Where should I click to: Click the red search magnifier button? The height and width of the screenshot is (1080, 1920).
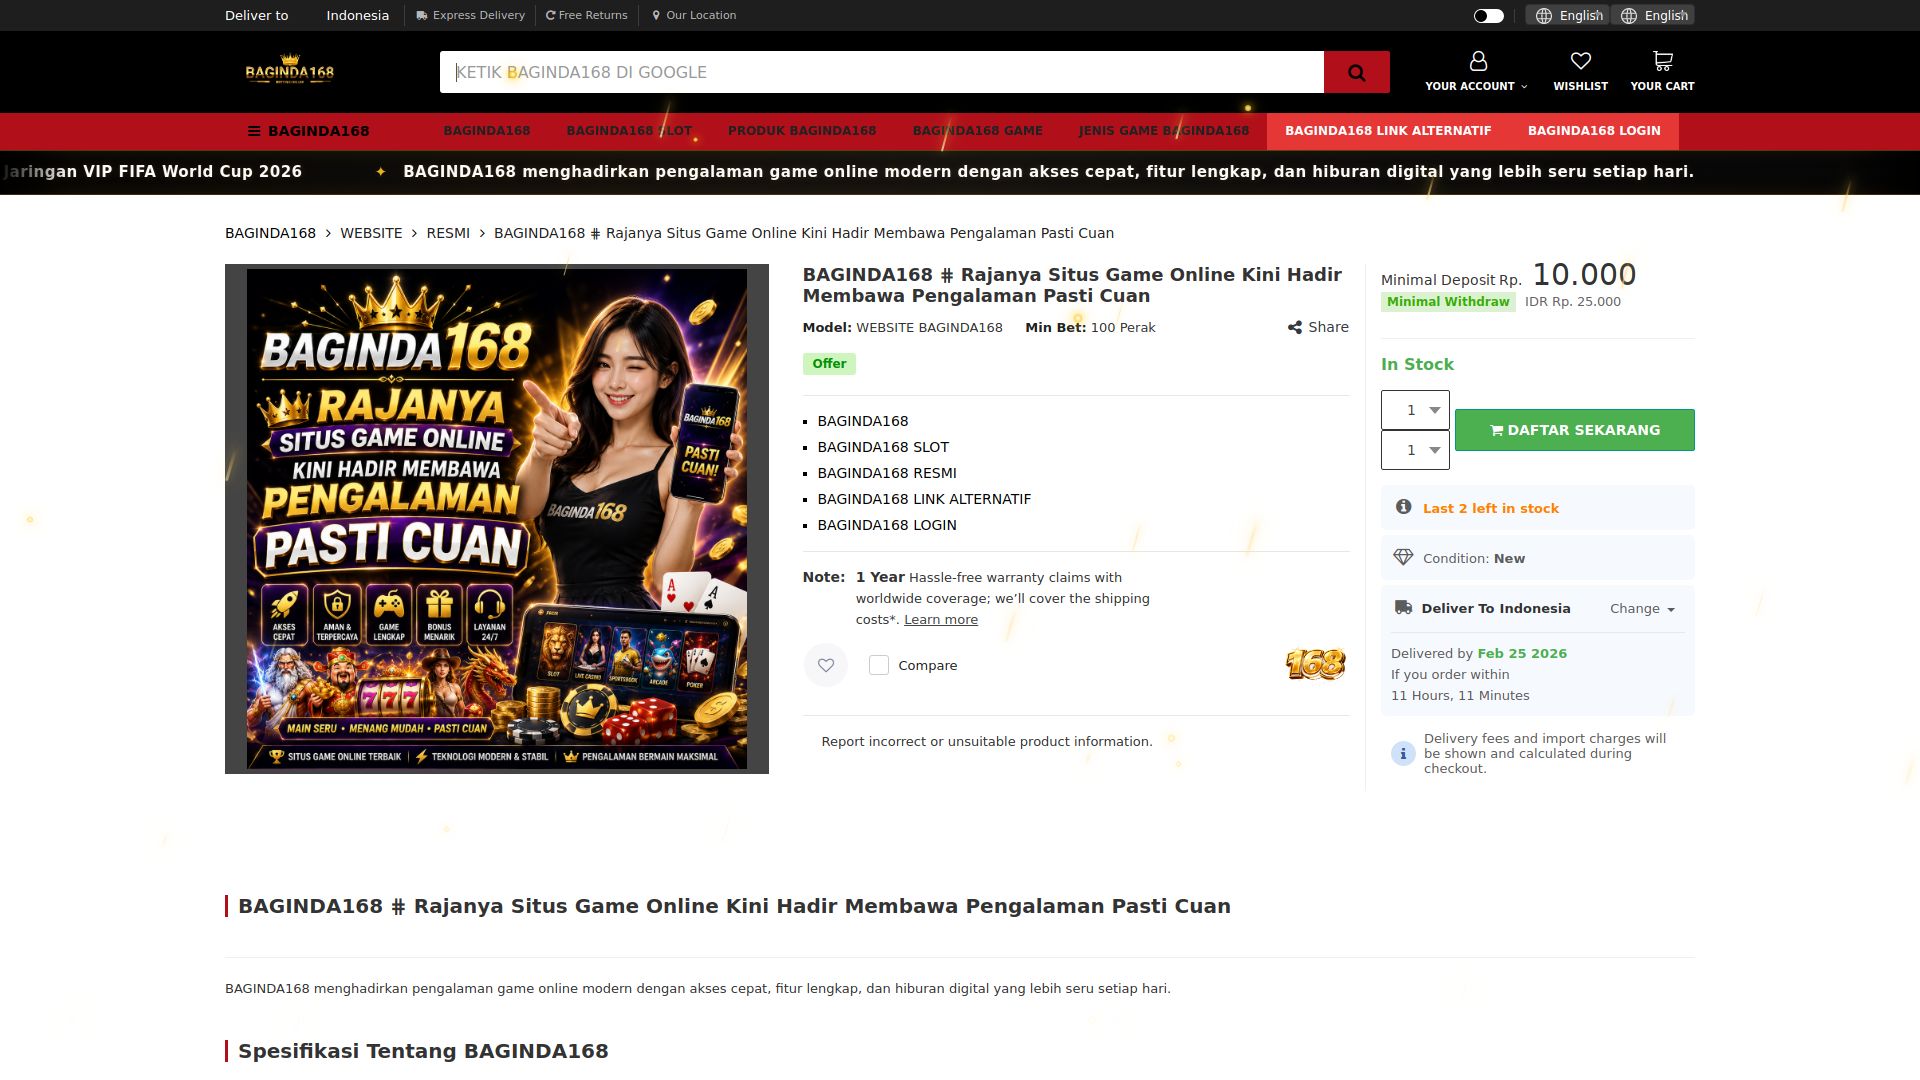pos(1356,72)
